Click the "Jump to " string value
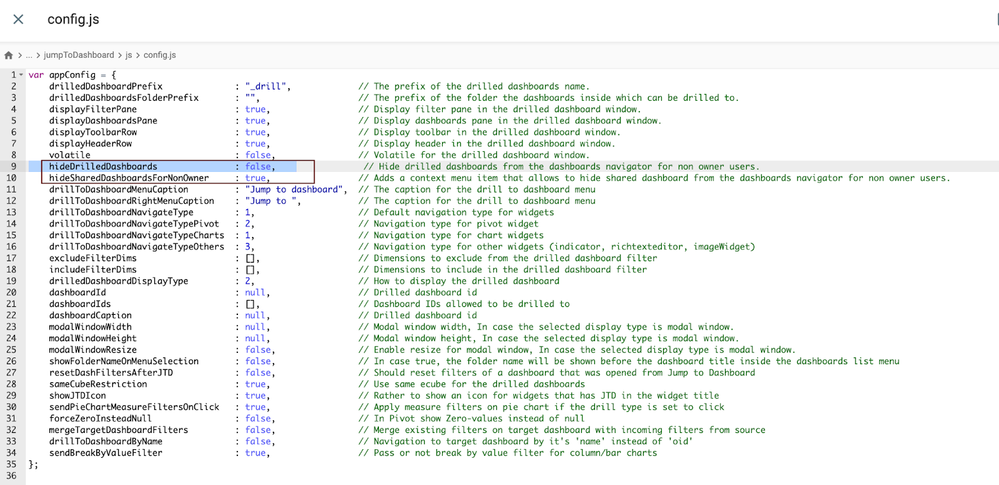Image resolution: width=999 pixels, height=485 pixels. click(273, 201)
